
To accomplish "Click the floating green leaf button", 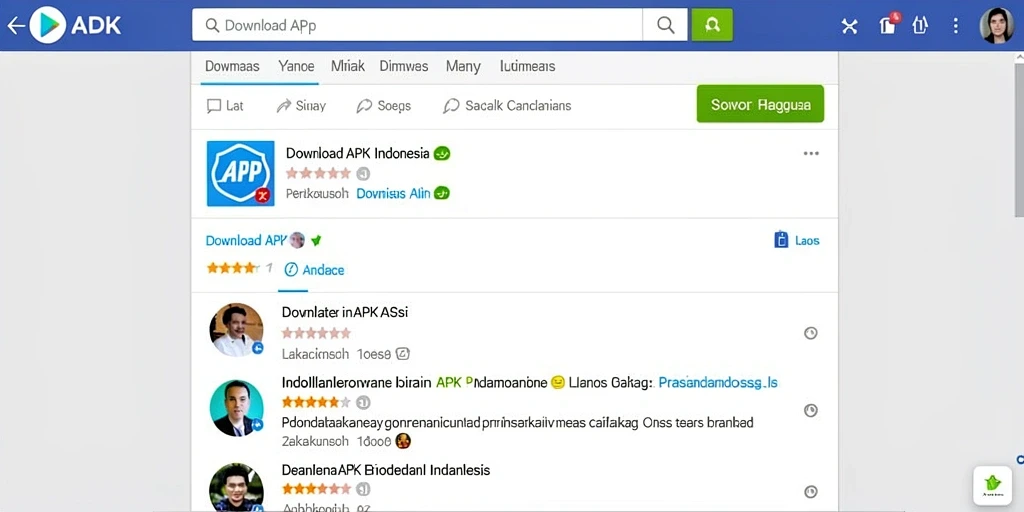I will pyautogui.click(x=993, y=484).
